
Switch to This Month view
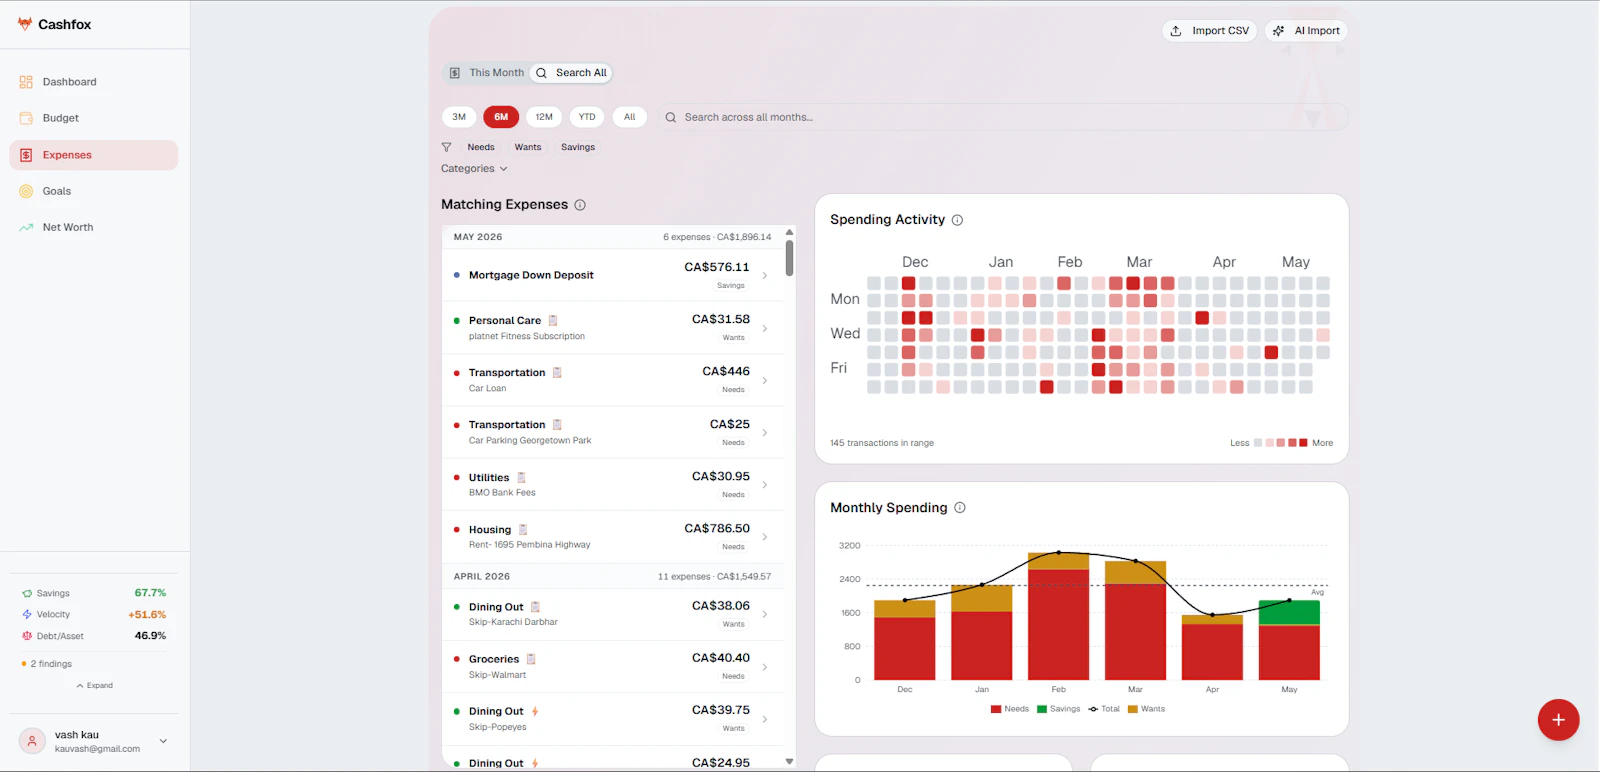click(x=486, y=73)
